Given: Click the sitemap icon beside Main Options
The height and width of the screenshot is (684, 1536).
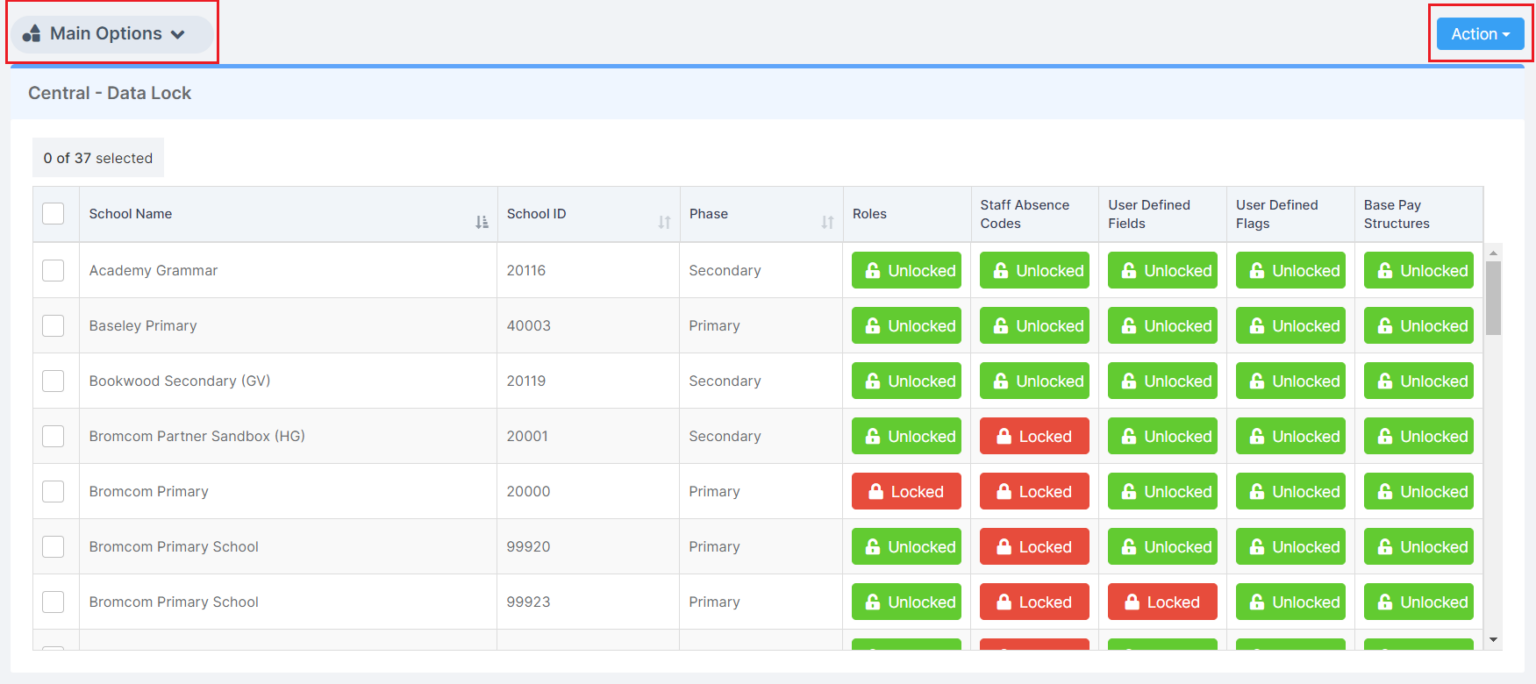Looking at the screenshot, I should tap(31, 32).
